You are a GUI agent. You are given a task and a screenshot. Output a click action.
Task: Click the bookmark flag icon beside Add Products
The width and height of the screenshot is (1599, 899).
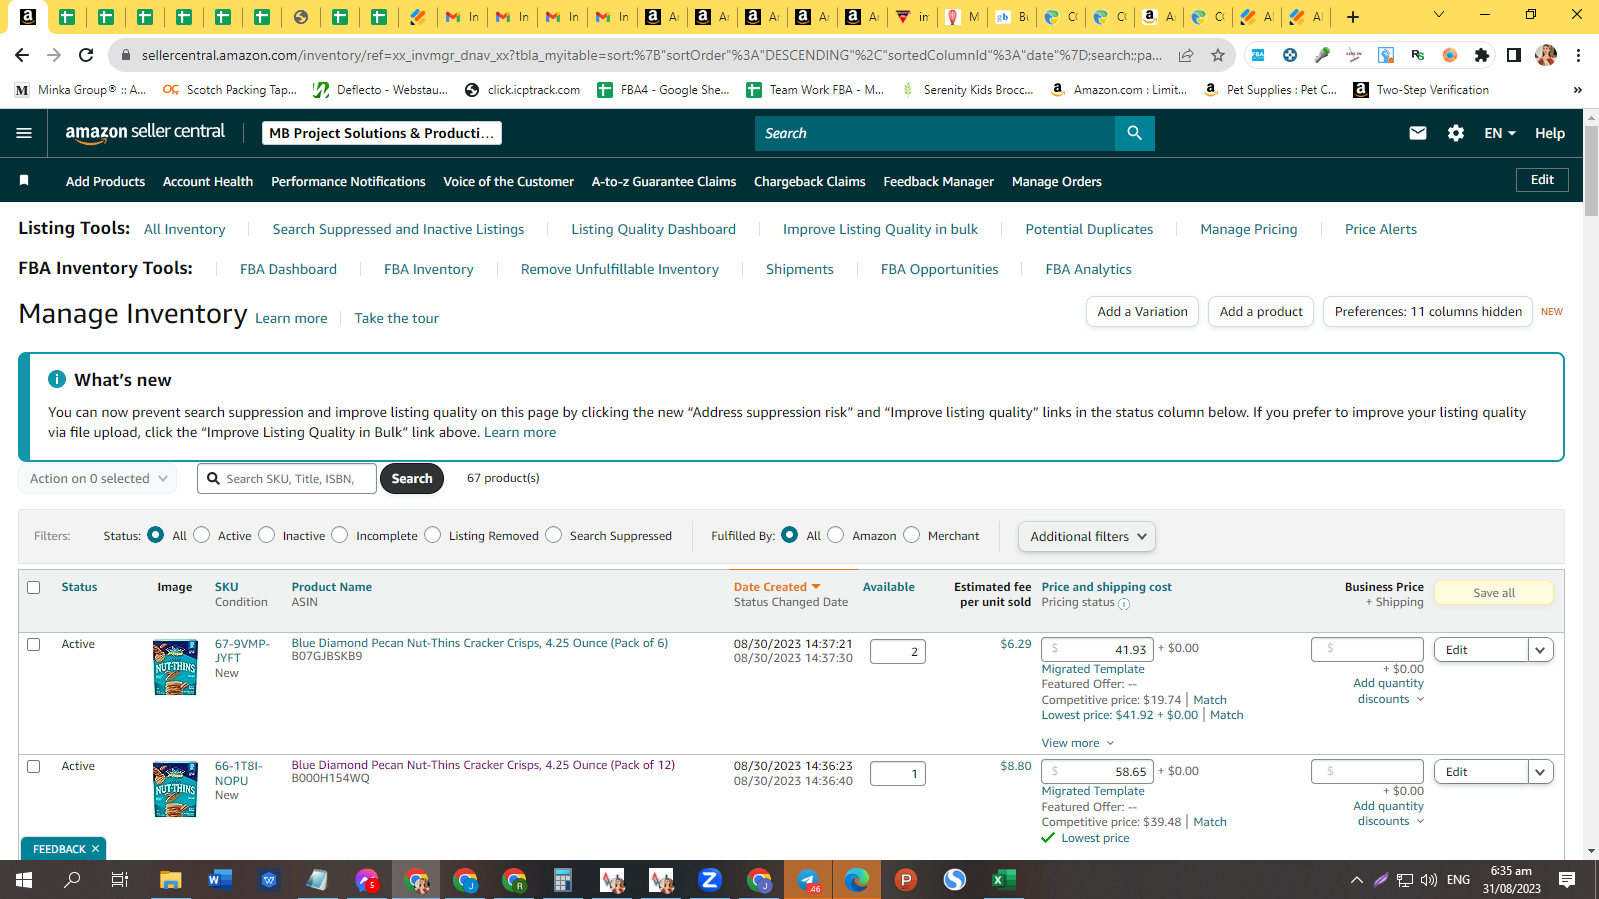tap(24, 181)
